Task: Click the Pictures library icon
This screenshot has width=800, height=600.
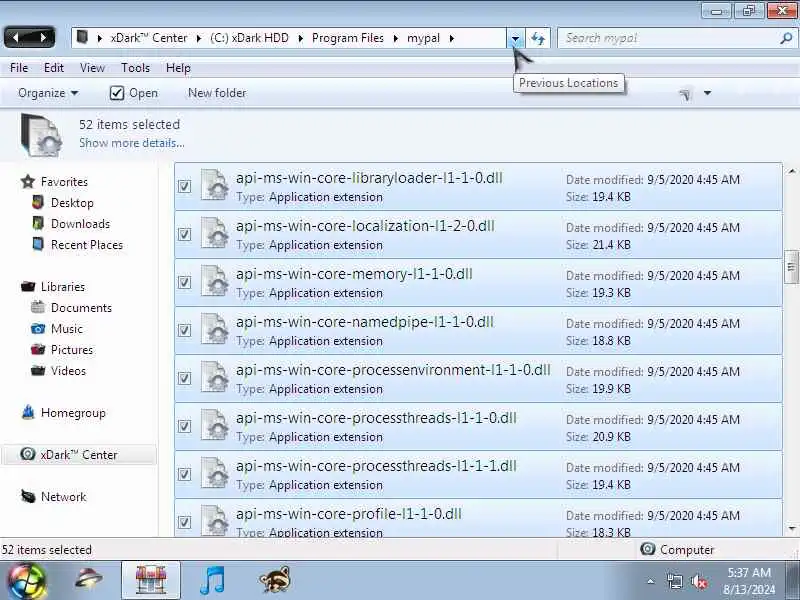Action: click(38, 349)
